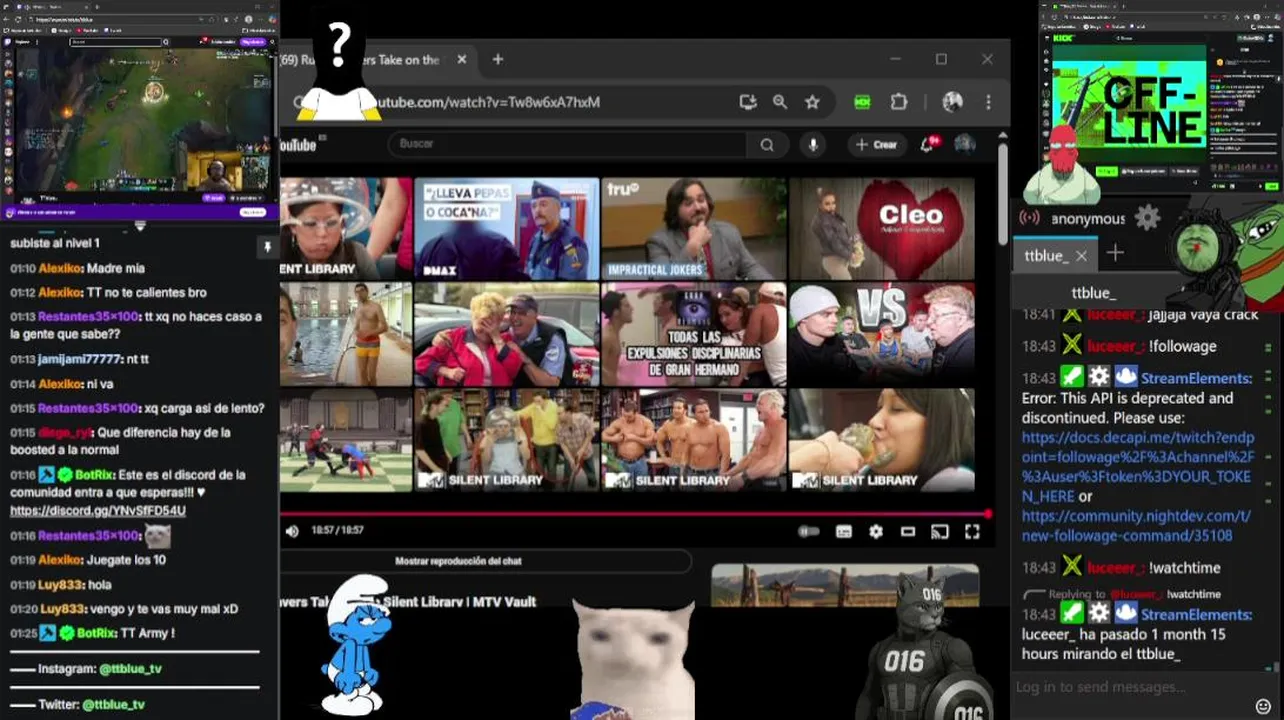Open the emoji picker smiley icon
Viewport: 1284px width, 720px height.
[x=1263, y=706]
